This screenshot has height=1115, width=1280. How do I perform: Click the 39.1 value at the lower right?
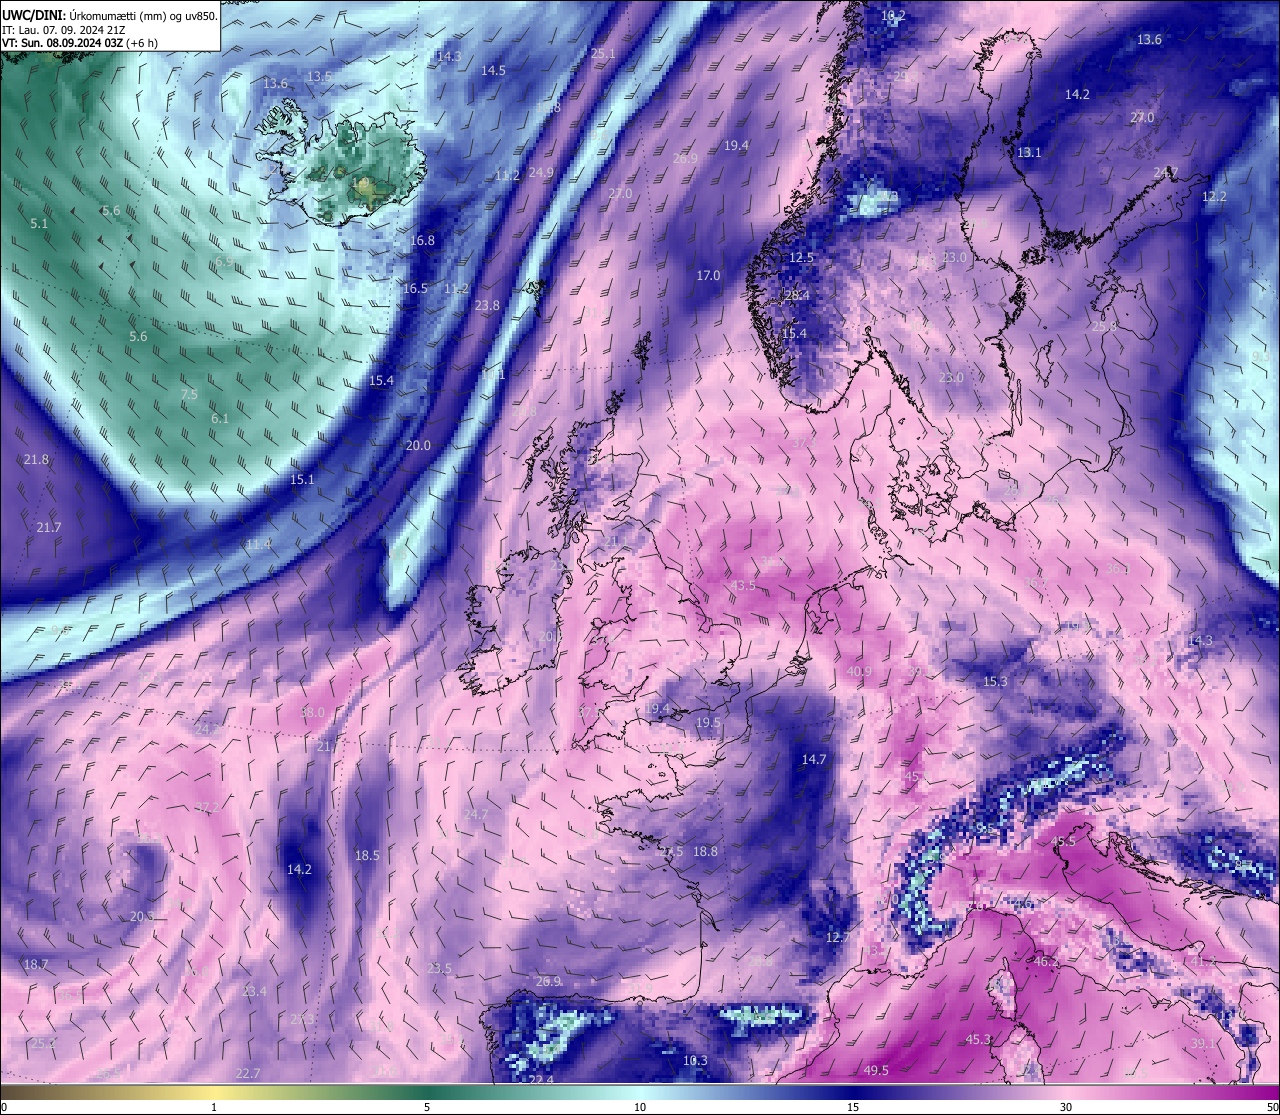[x=1204, y=1043]
